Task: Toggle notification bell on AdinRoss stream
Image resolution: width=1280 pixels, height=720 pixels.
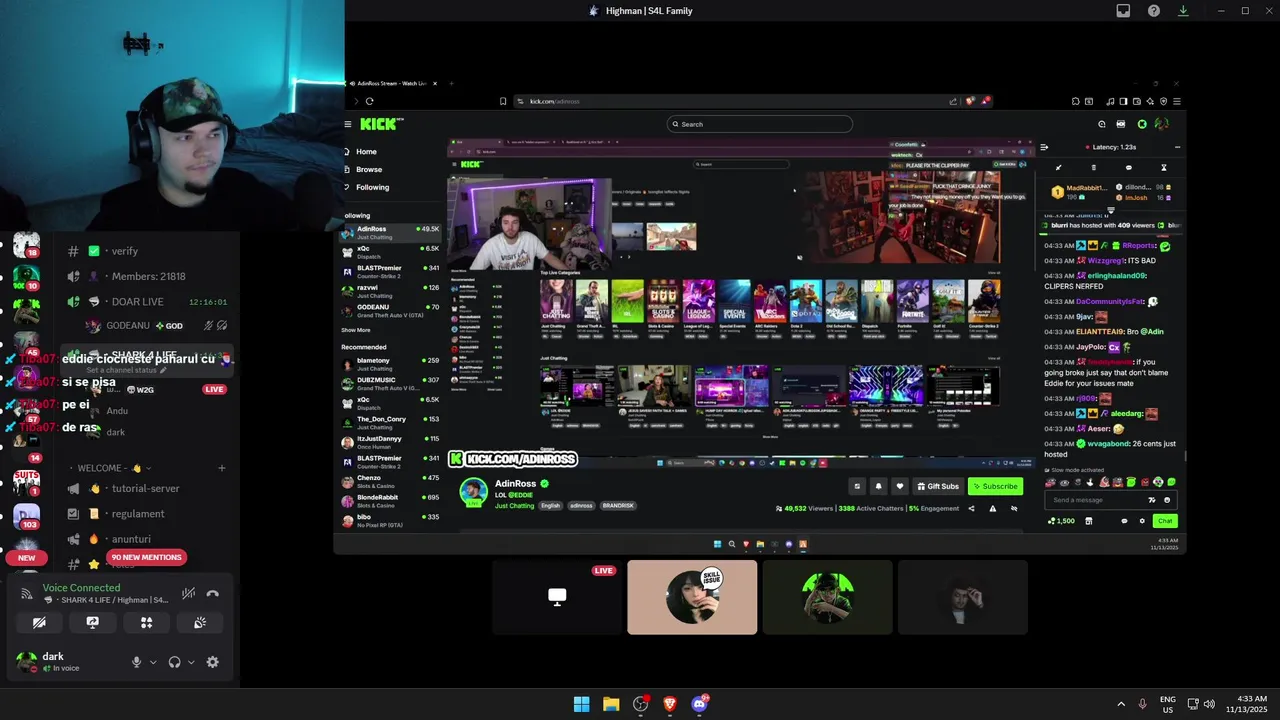Action: [878, 486]
